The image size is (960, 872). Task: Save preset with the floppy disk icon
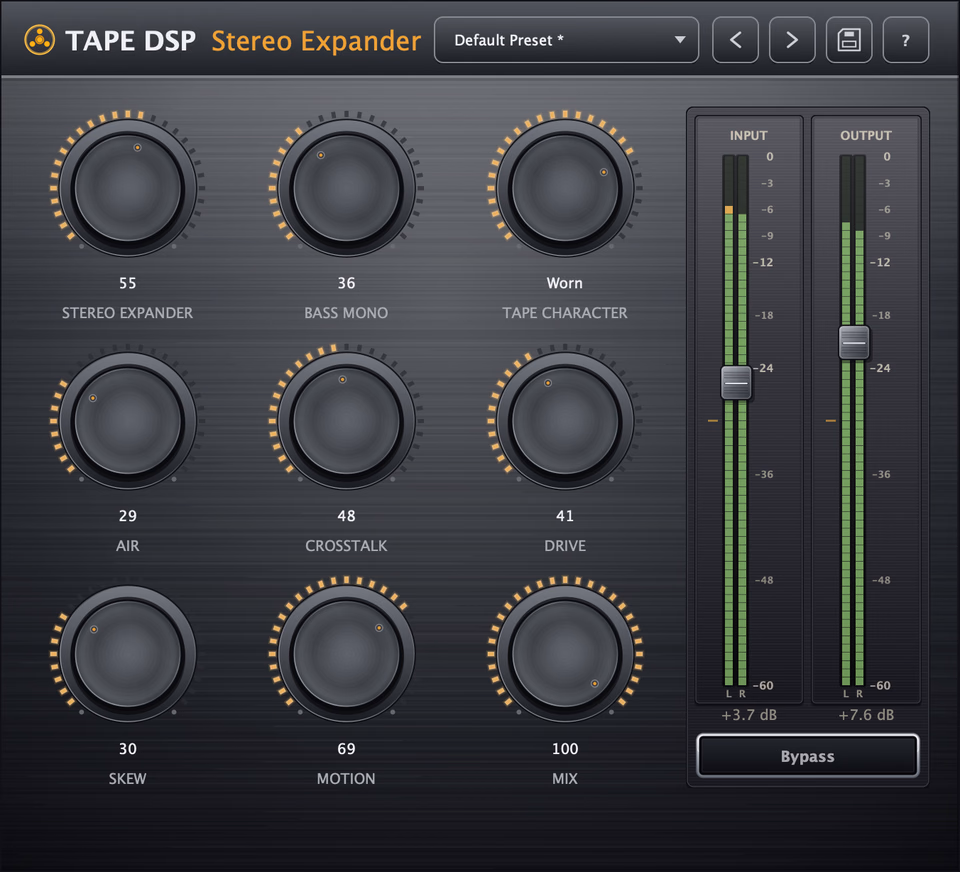(x=849, y=40)
